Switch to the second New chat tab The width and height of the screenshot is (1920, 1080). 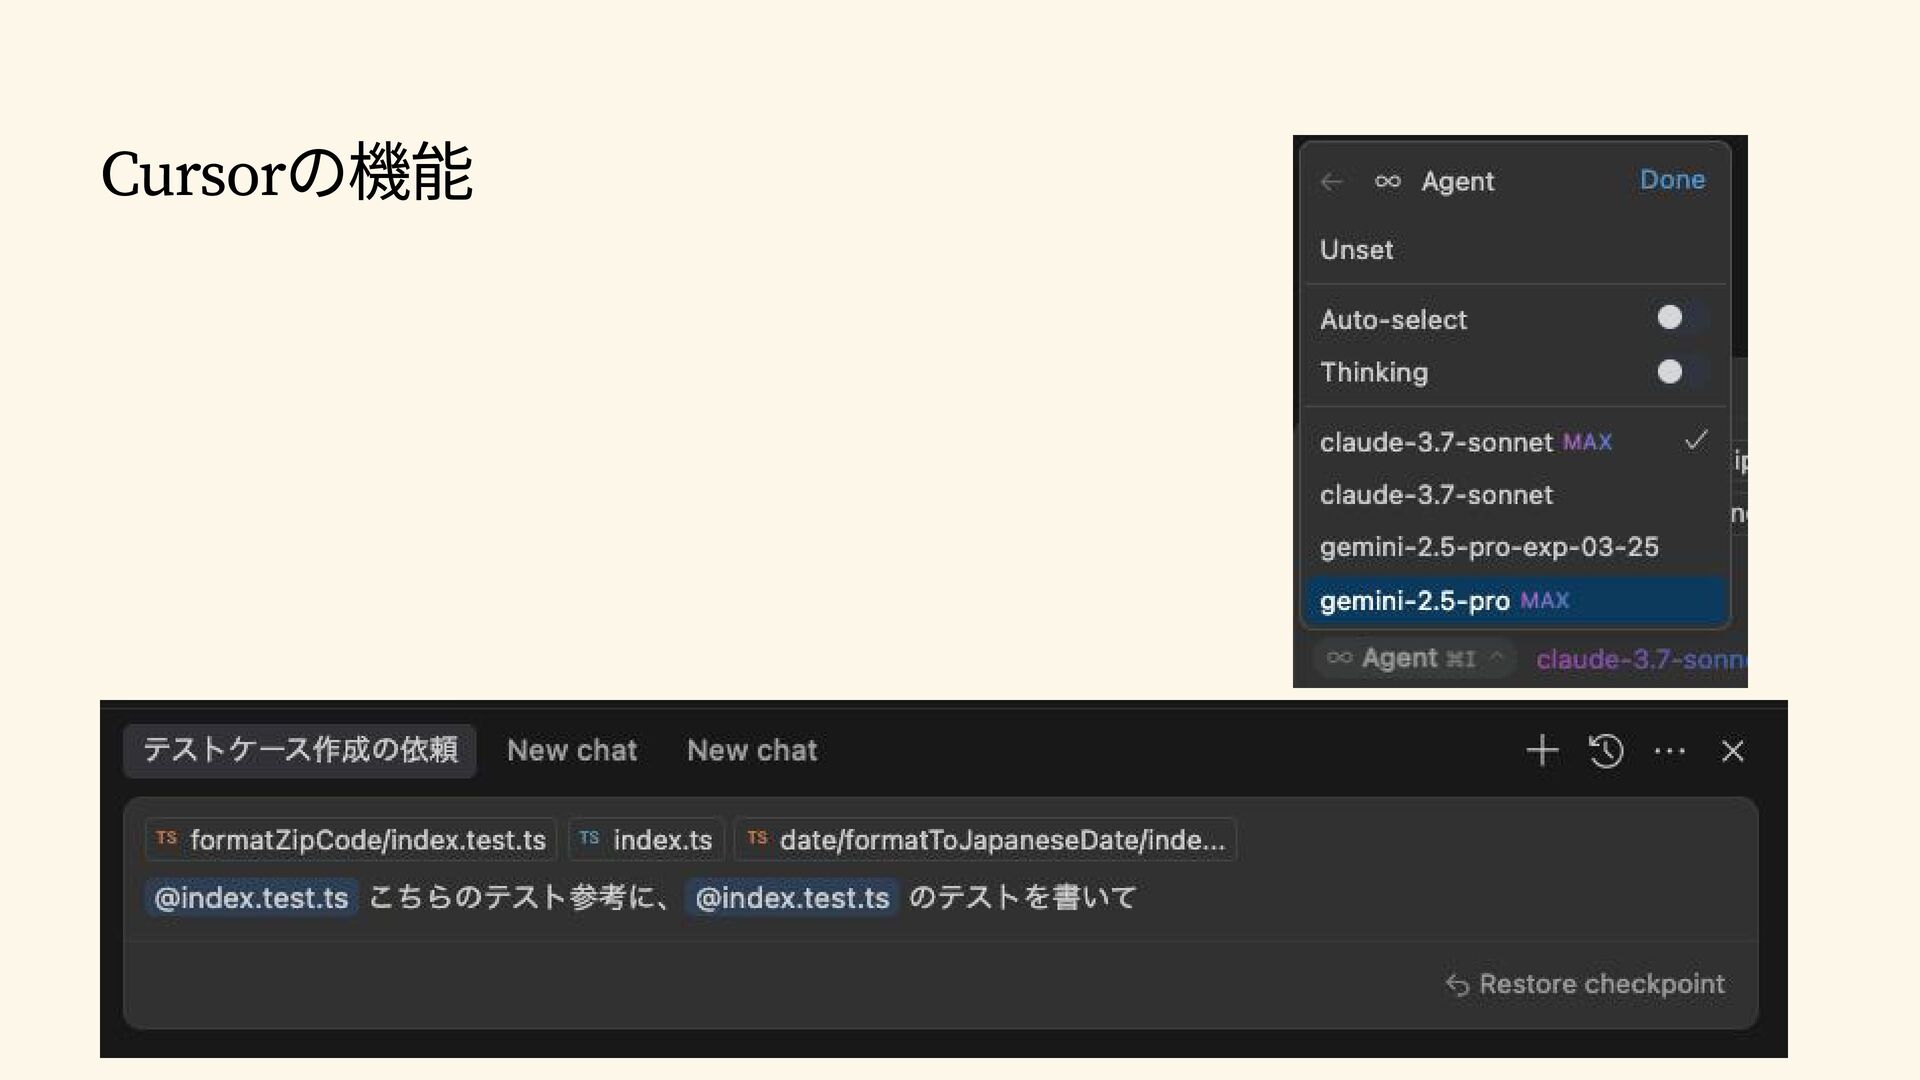point(752,750)
